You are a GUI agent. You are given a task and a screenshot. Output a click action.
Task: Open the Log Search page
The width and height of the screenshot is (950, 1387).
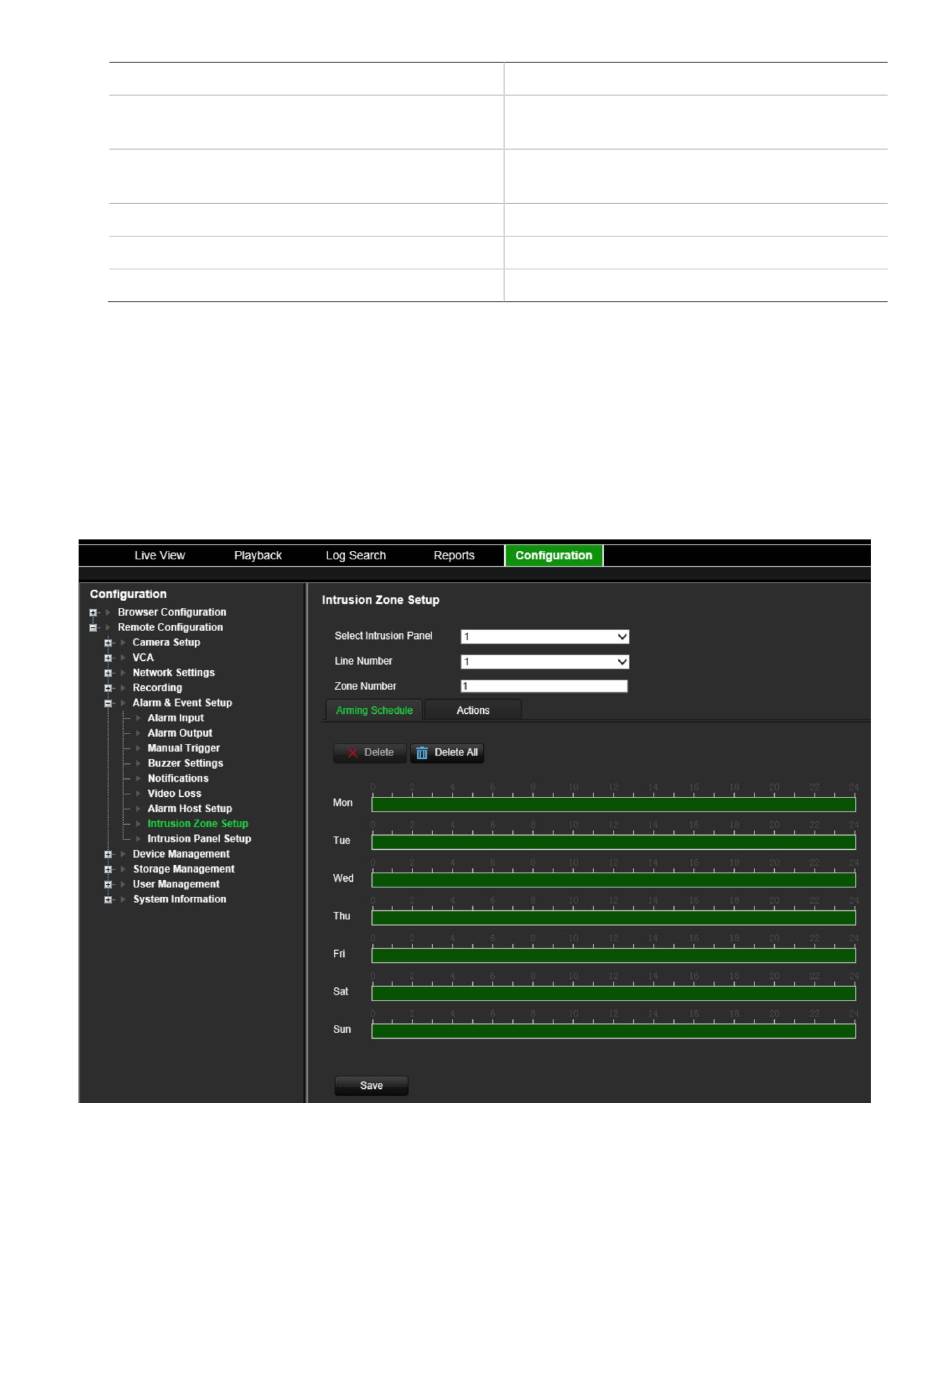355,556
